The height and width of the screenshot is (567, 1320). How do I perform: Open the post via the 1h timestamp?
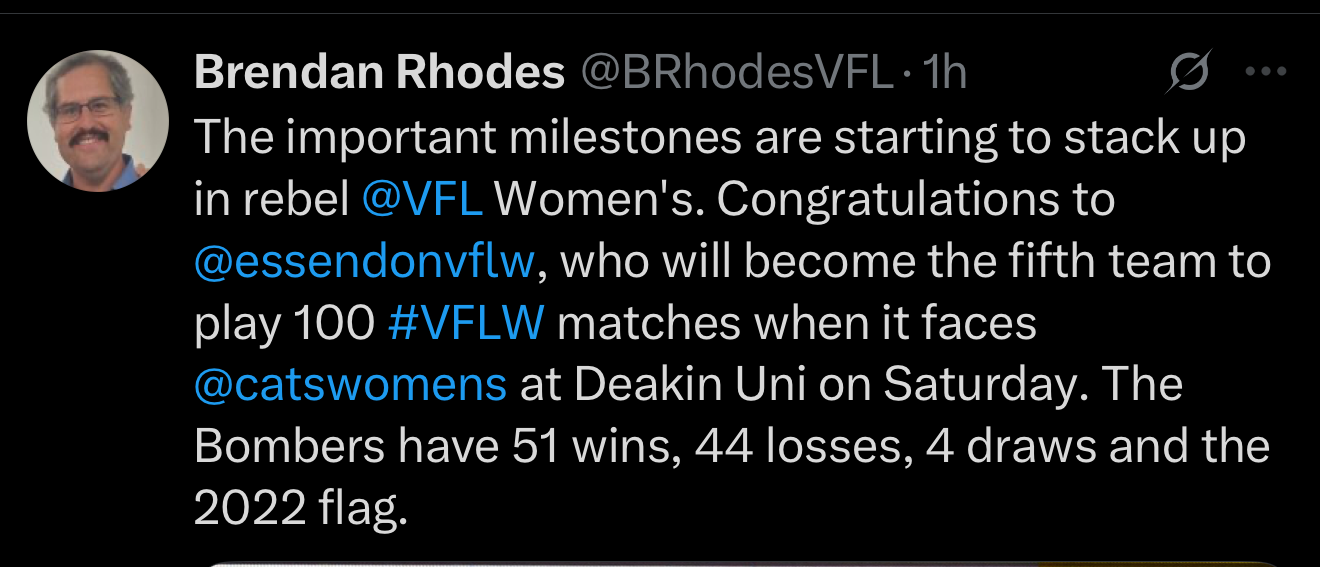pyautogui.click(x=946, y=73)
